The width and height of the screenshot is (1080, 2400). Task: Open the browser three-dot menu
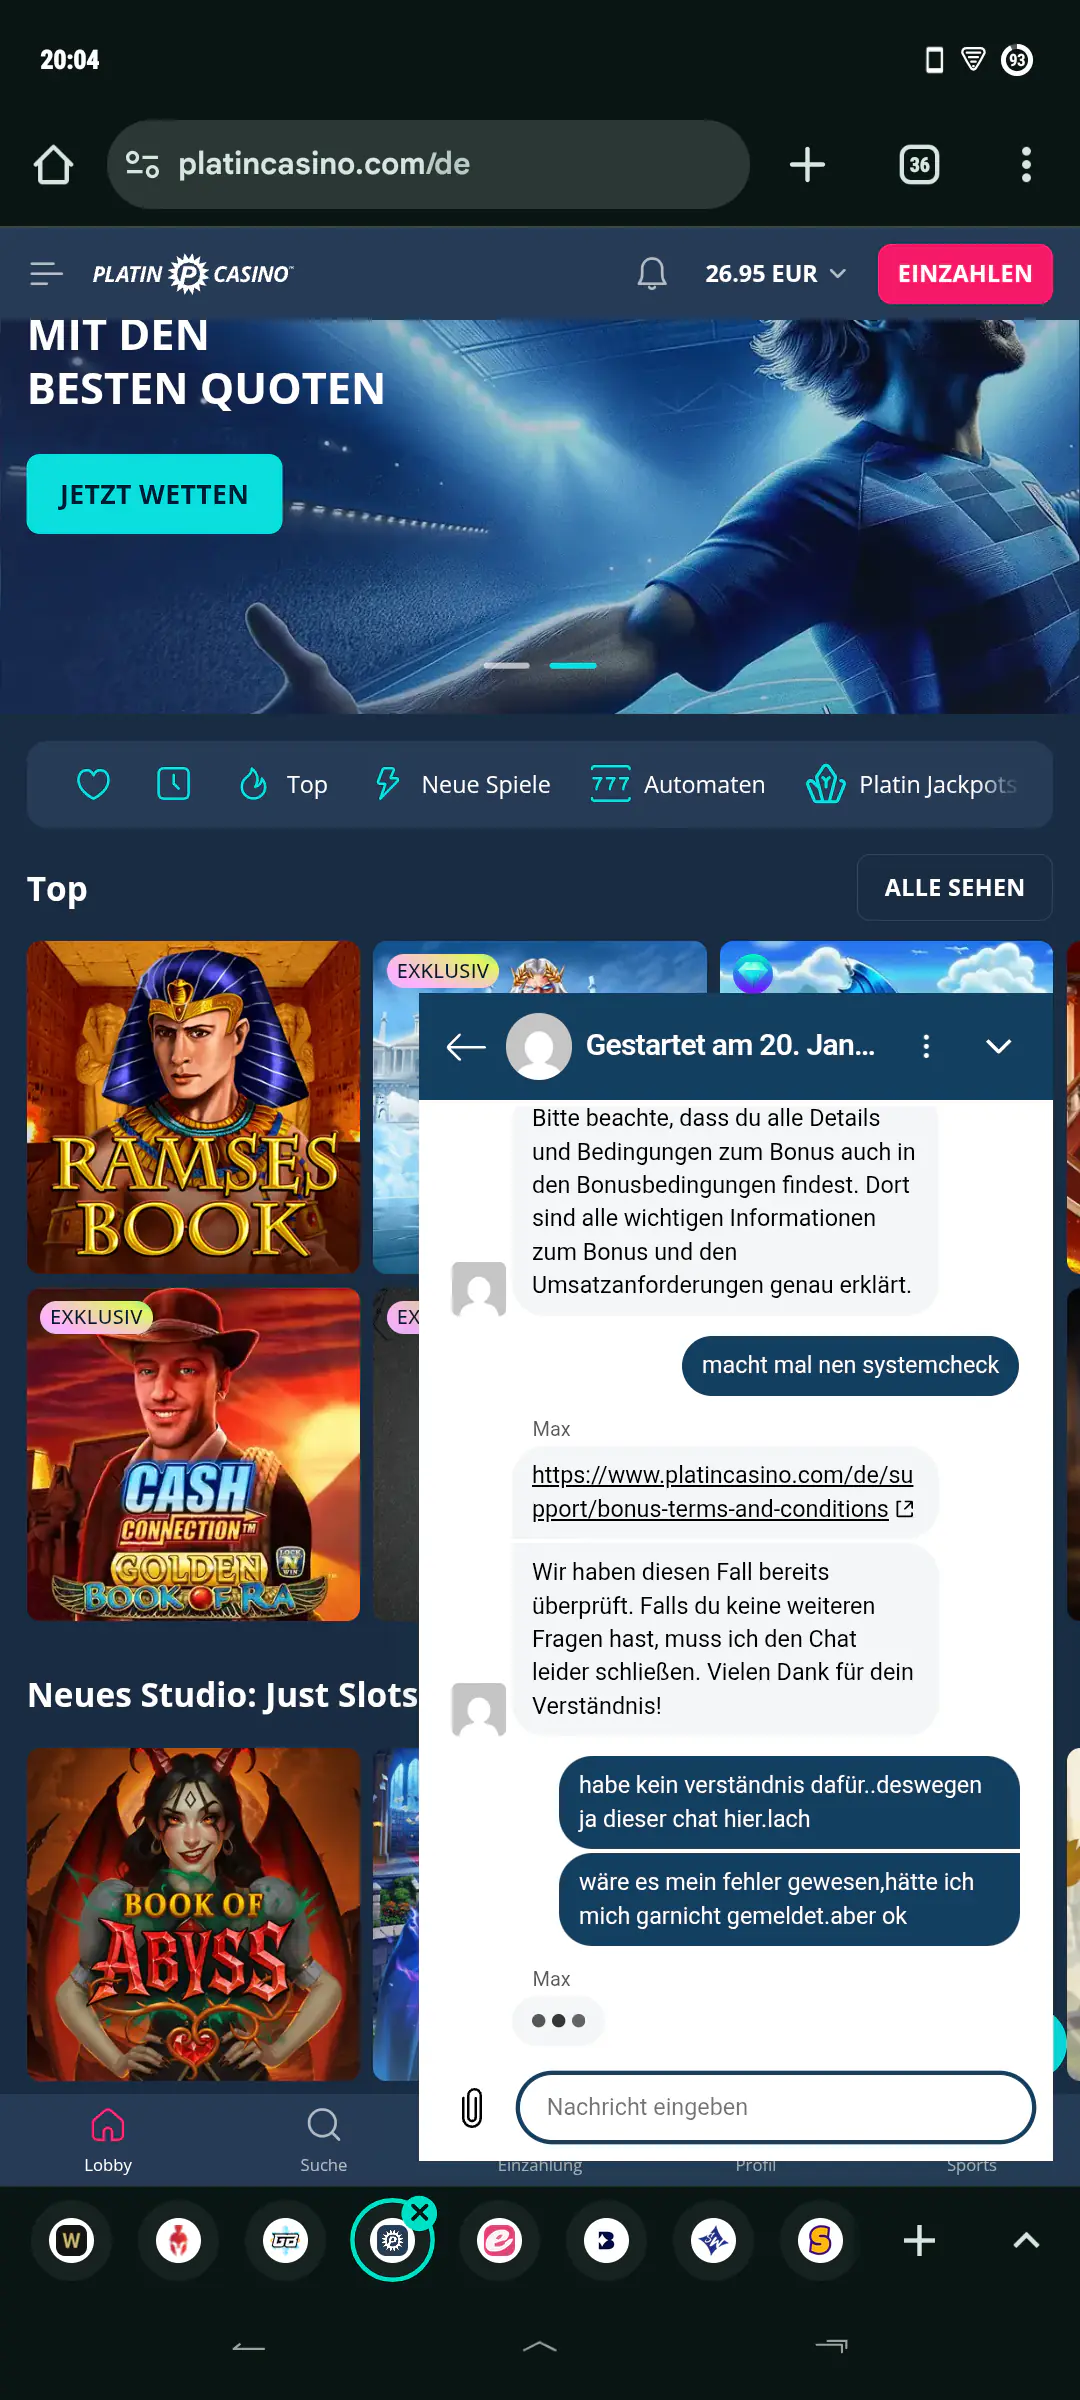1026,165
